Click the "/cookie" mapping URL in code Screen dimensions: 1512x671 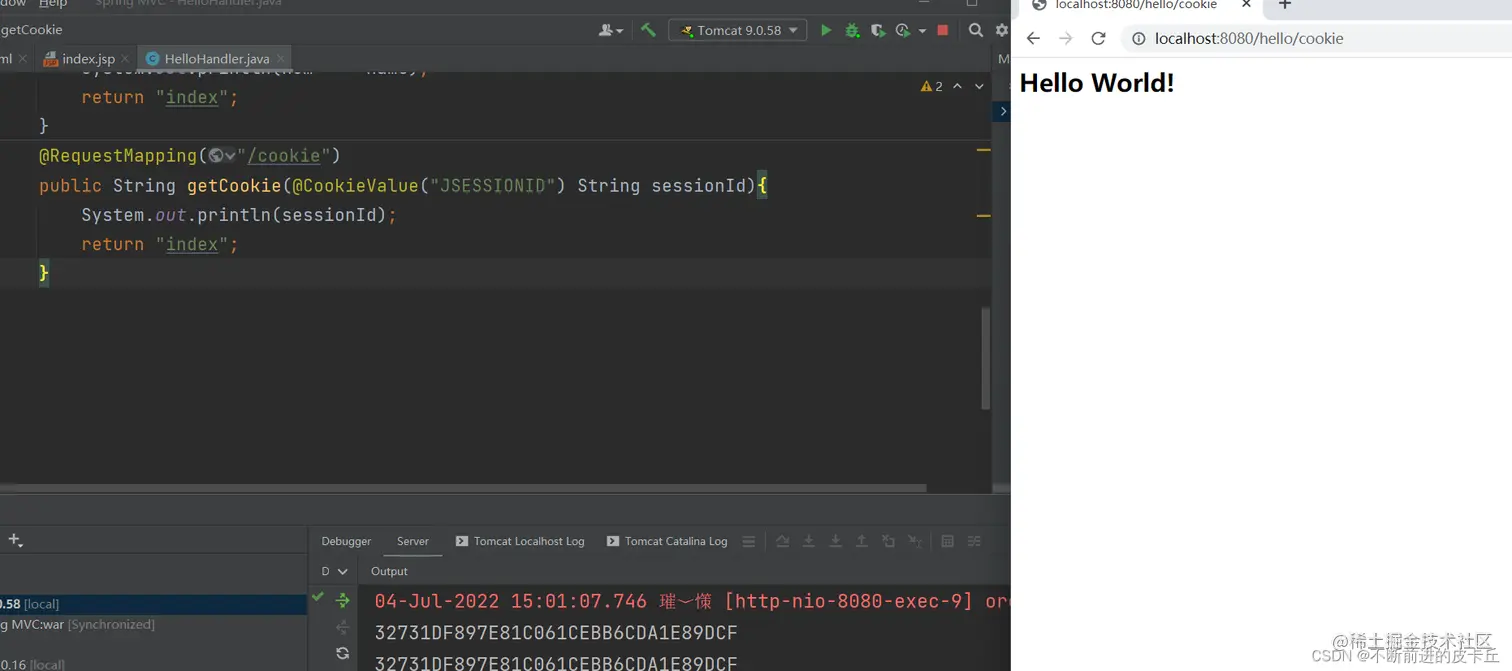pyautogui.click(x=284, y=156)
